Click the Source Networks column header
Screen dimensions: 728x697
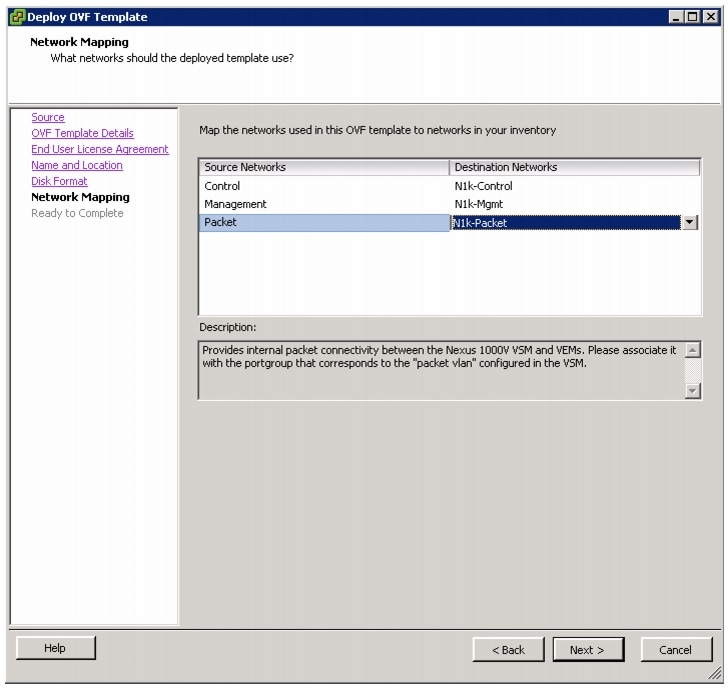pos(324,167)
